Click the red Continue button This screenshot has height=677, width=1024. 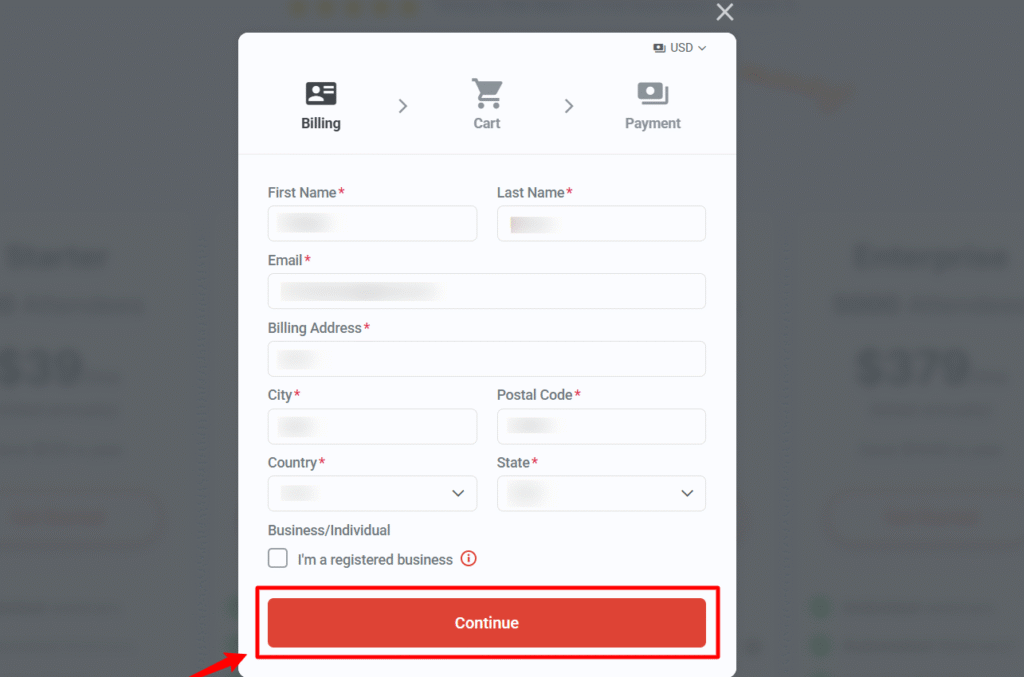coord(487,623)
